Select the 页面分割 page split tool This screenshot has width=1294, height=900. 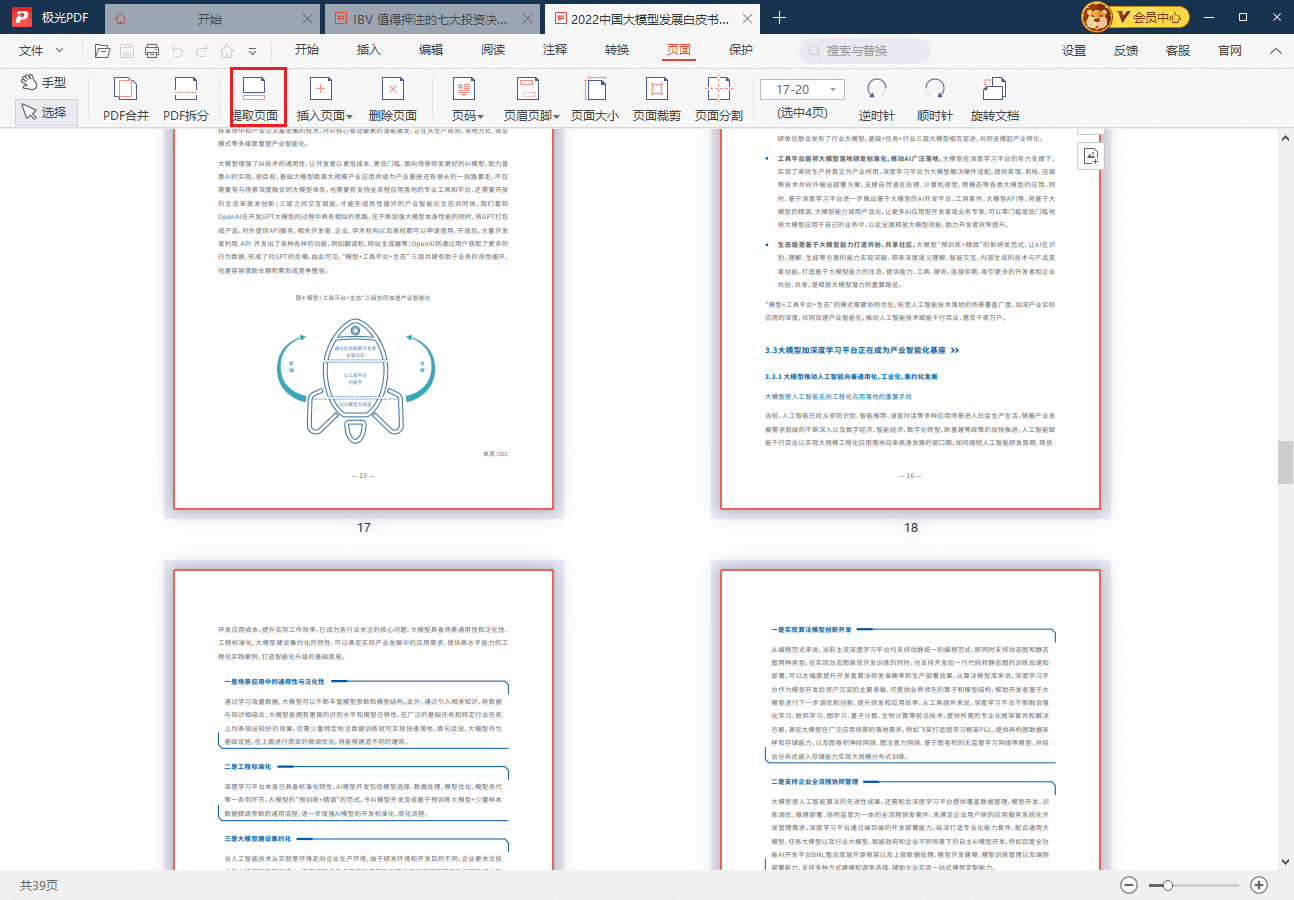click(719, 100)
